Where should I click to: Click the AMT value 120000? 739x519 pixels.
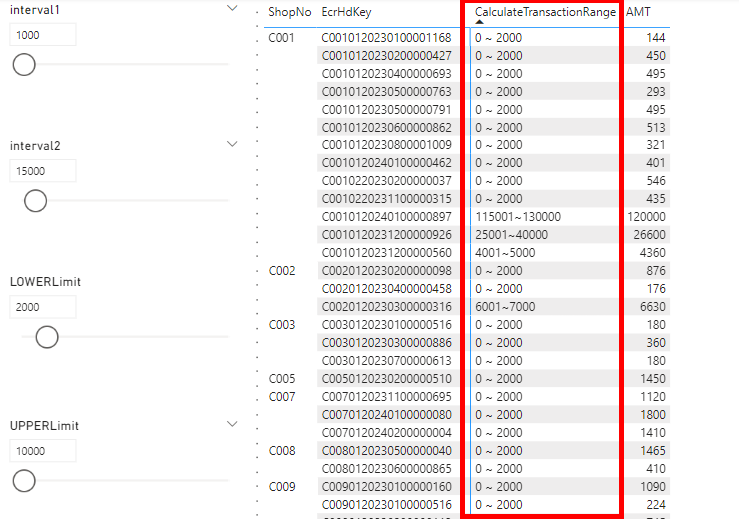click(646, 217)
